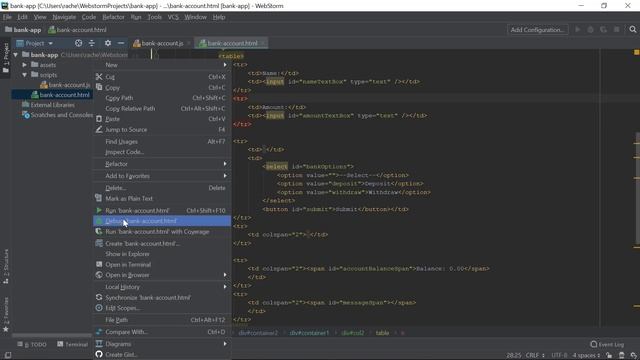Click the div#container1 breadcrumb
The height and width of the screenshot is (360, 640).
click(309, 333)
